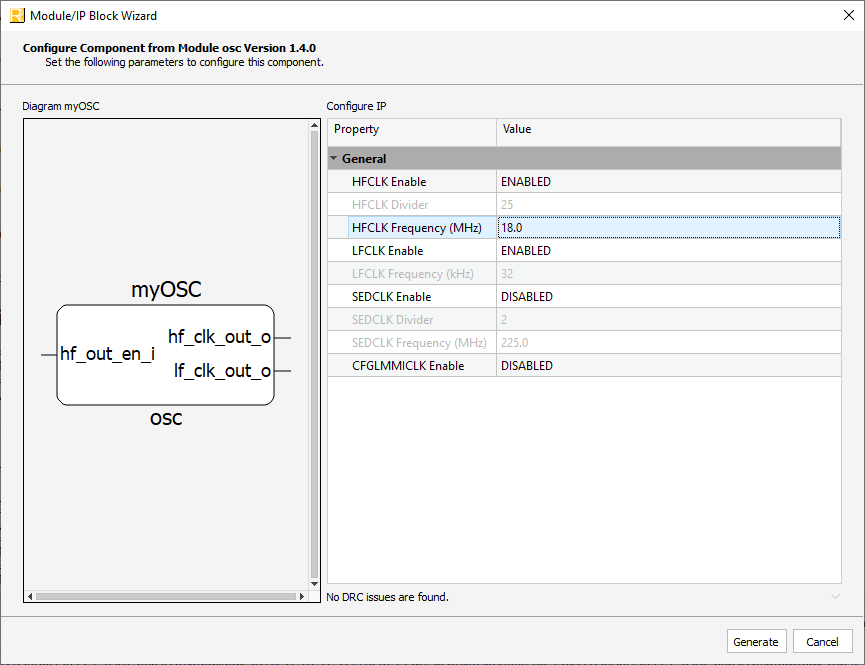The image size is (865, 665).
Task: Click the LFCLK Frequency (kHz) property label
Action: click(x=413, y=274)
